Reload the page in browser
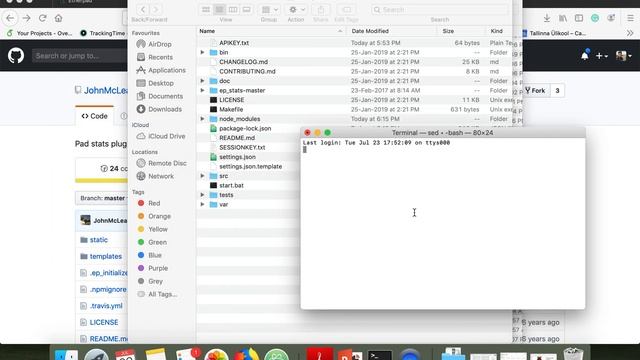The width and height of the screenshot is (640, 360). click(42, 18)
